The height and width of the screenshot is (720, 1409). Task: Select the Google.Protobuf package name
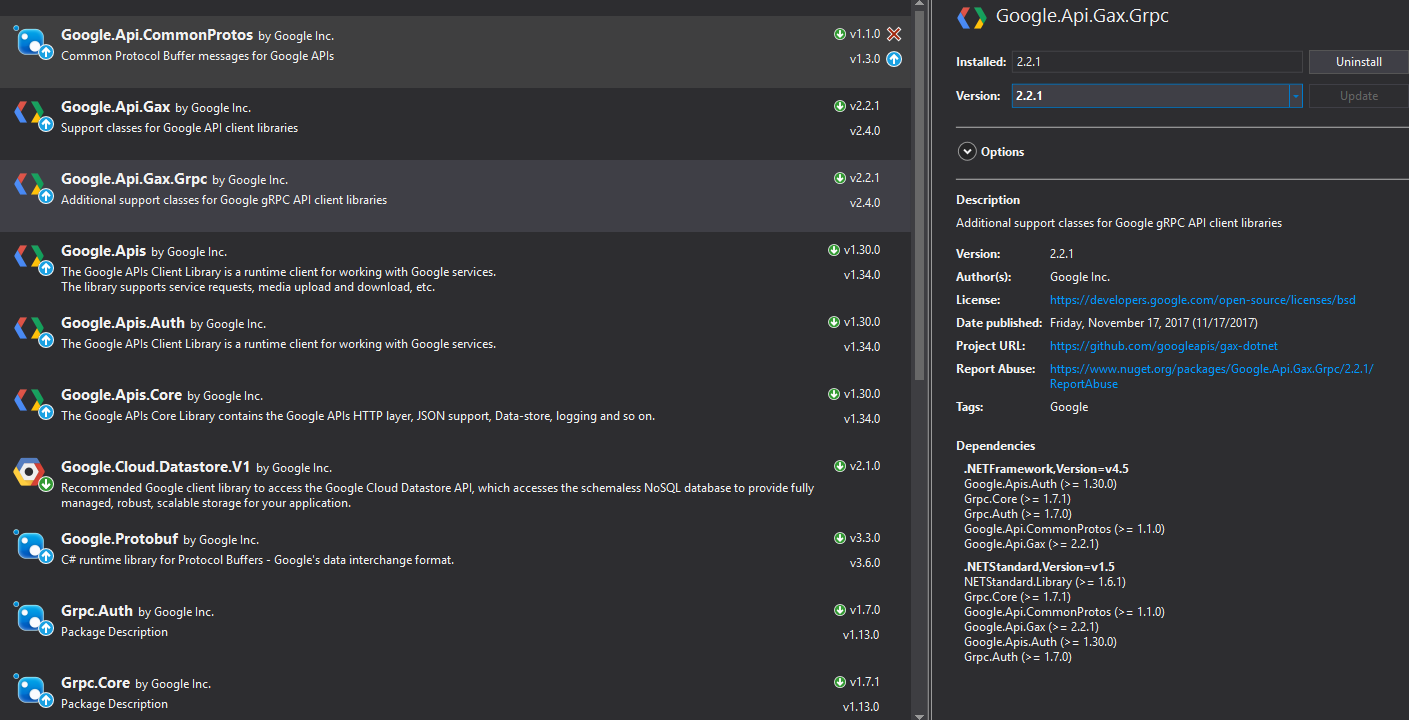coord(119,539)
